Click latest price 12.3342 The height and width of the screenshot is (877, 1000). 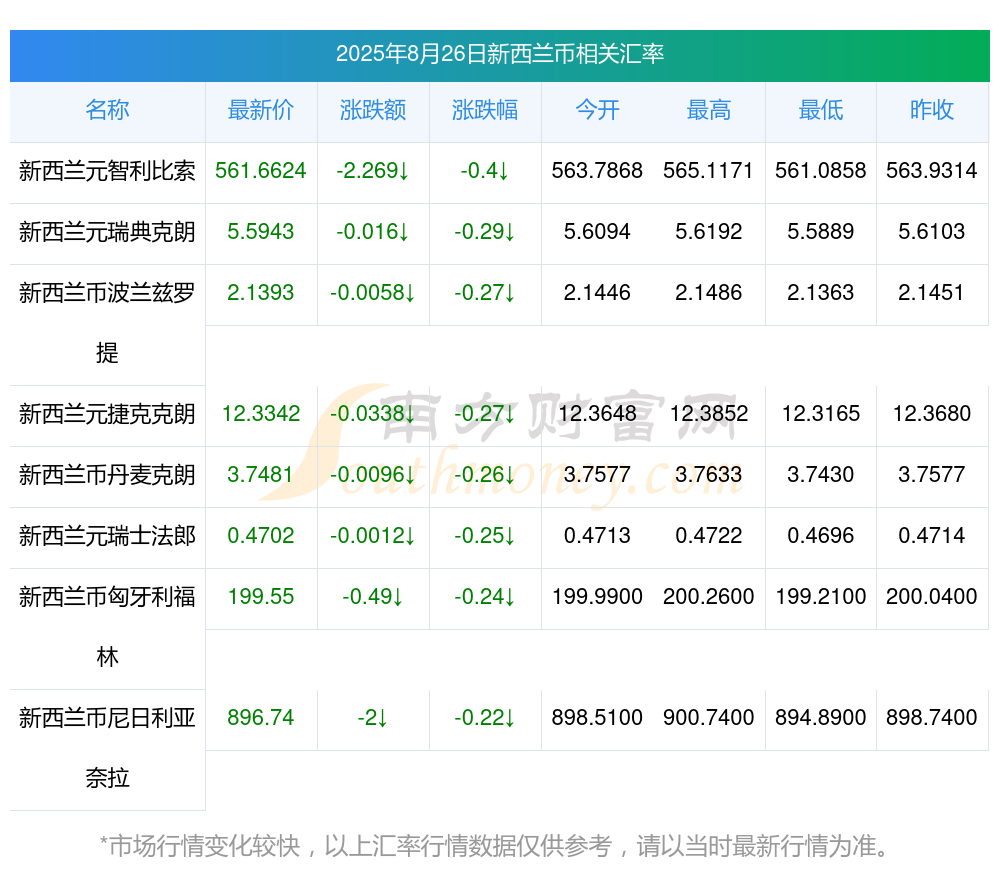(261, 414)
